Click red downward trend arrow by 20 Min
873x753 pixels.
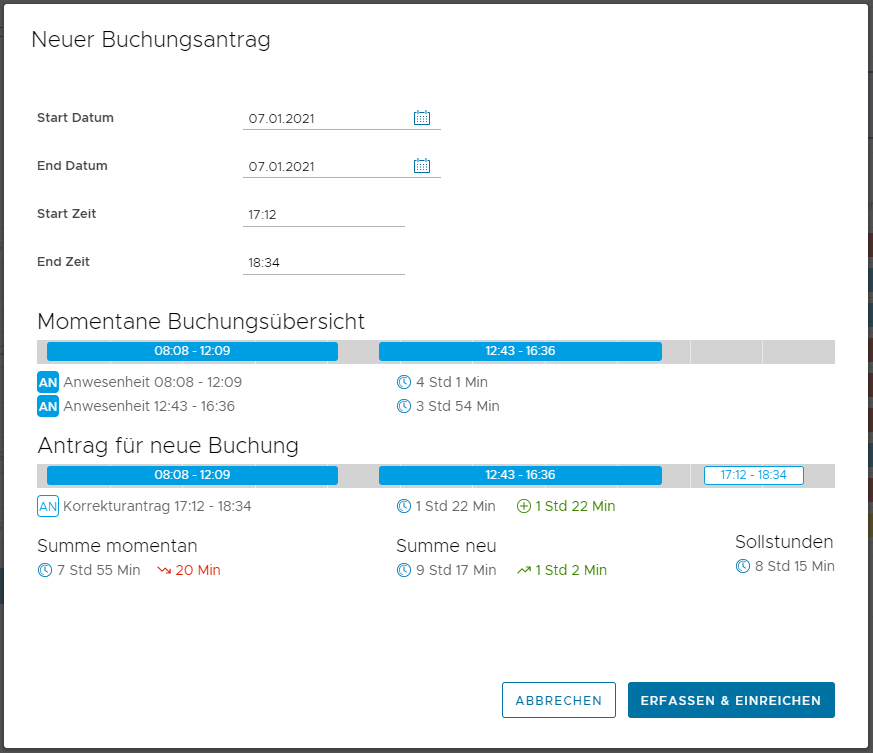tap(164, 570)
